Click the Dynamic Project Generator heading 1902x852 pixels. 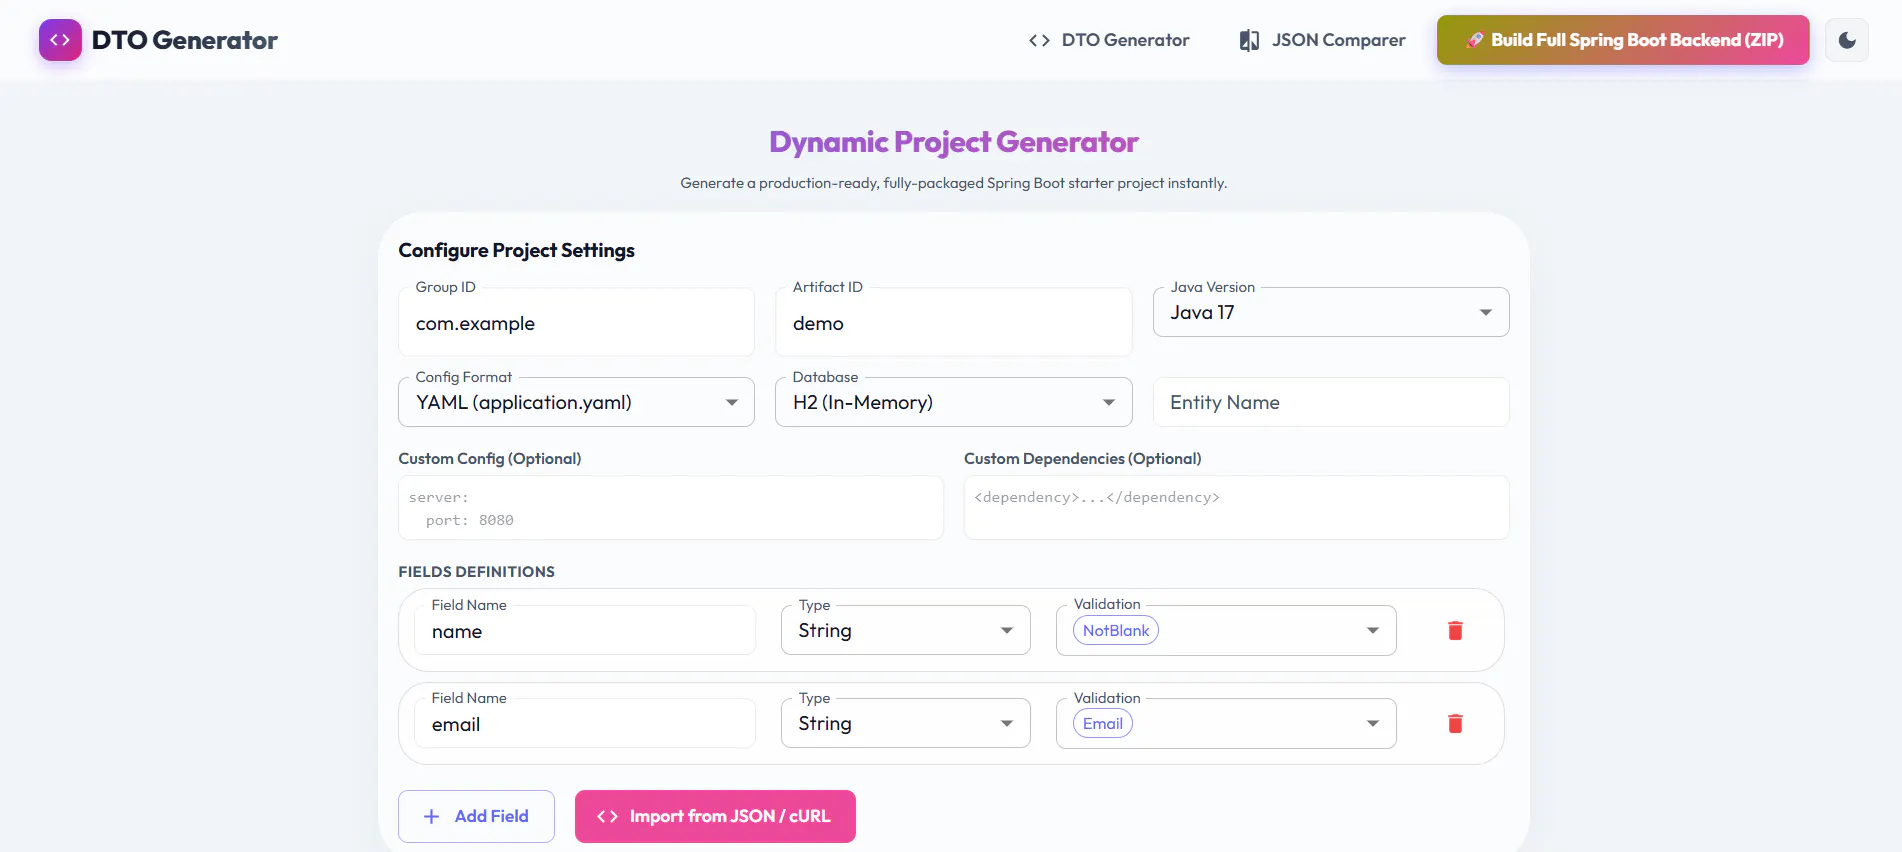[x=953, y=142]
